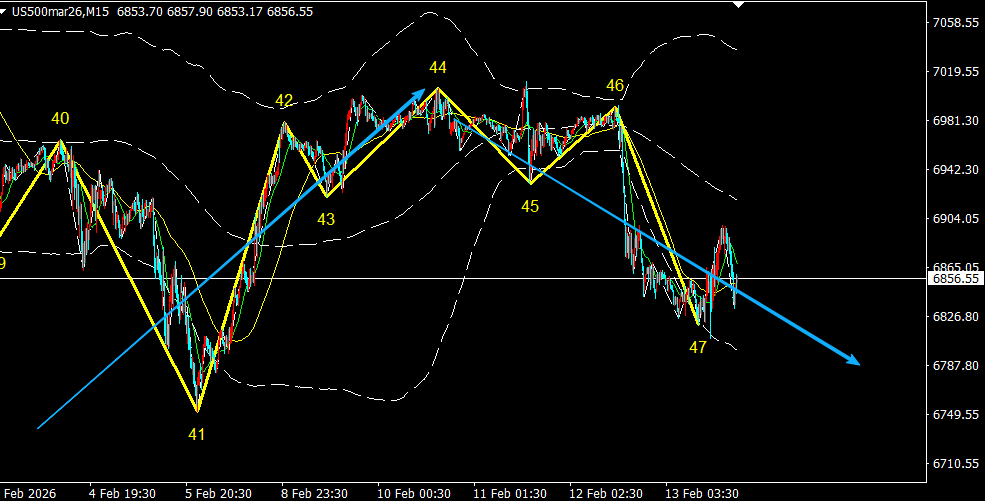Click the 5 Feb 20:30 time label
The width and height of the screenshot is (985, 501).
pos(219,493)
